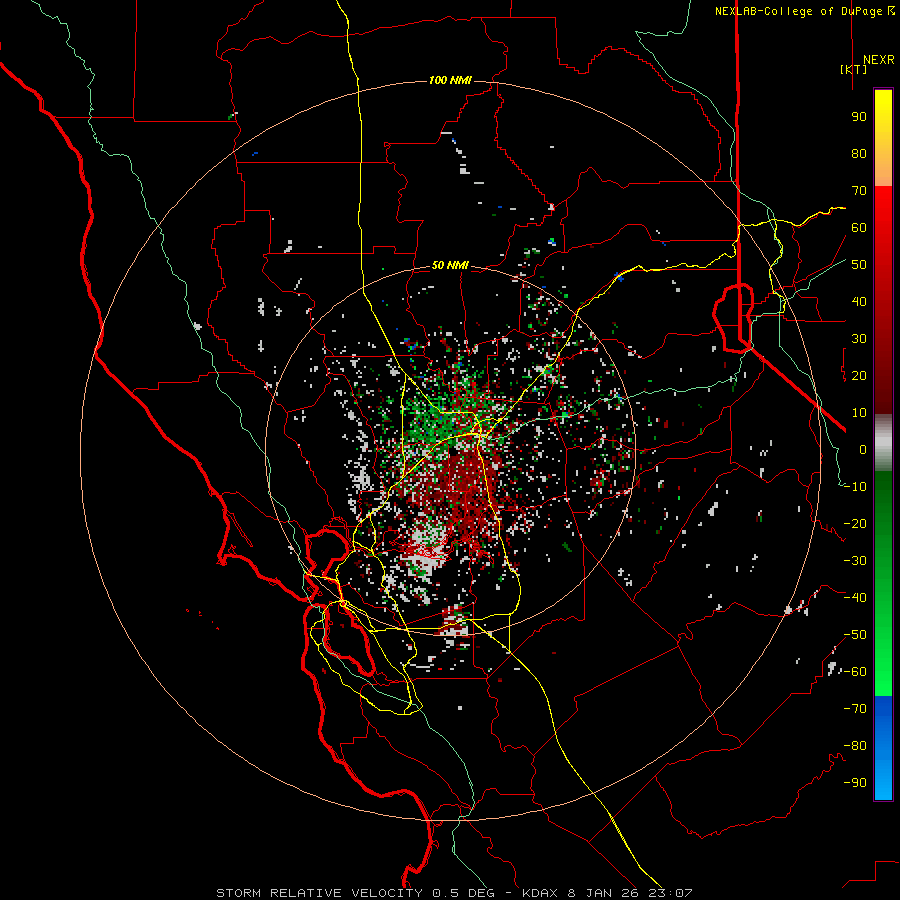Screen dimensions: 900x900
Task: Click the green negative-velocity segment of color bar
Action: [883, 584]
